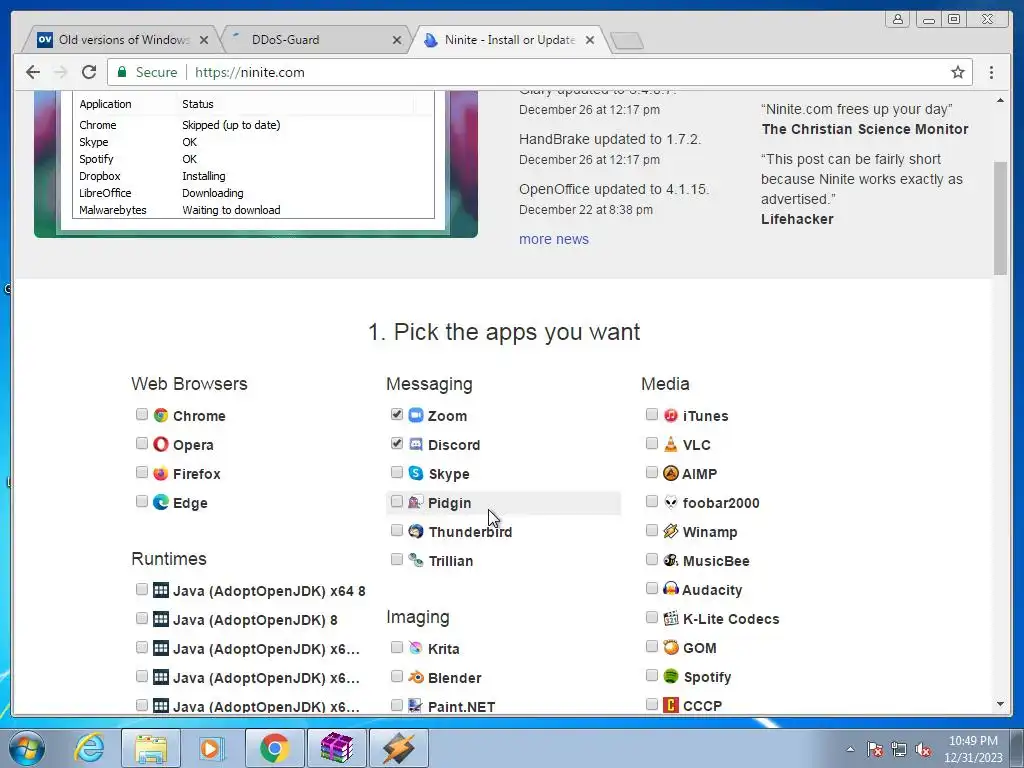This screenshot has height=768, width=1024.
Task: Click the Edge logo icon
Action: (x=161, y=502)
